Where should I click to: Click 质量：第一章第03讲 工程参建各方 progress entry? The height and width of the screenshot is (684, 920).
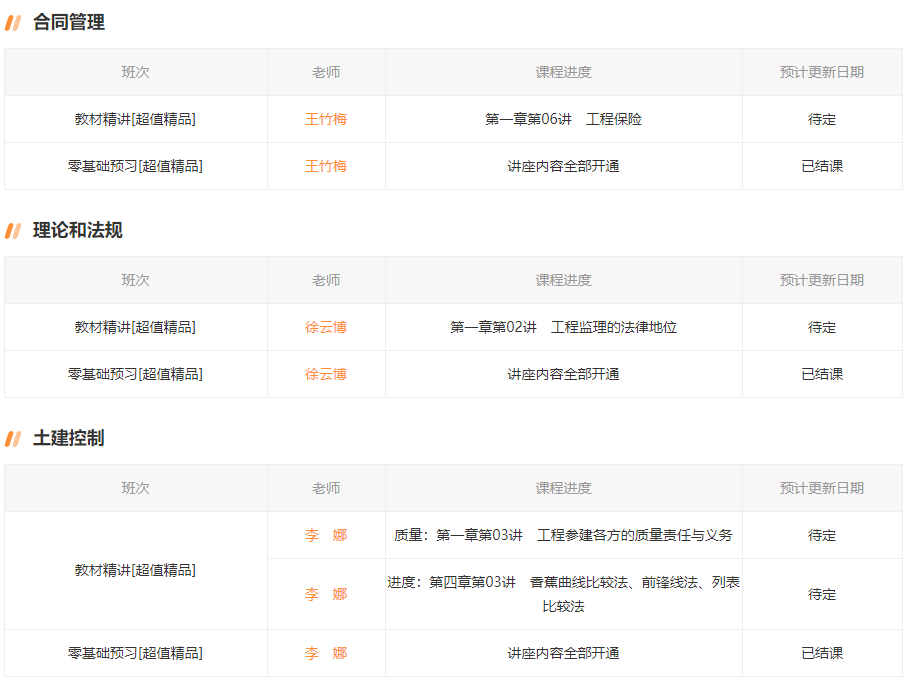click(x=563, y=535)
